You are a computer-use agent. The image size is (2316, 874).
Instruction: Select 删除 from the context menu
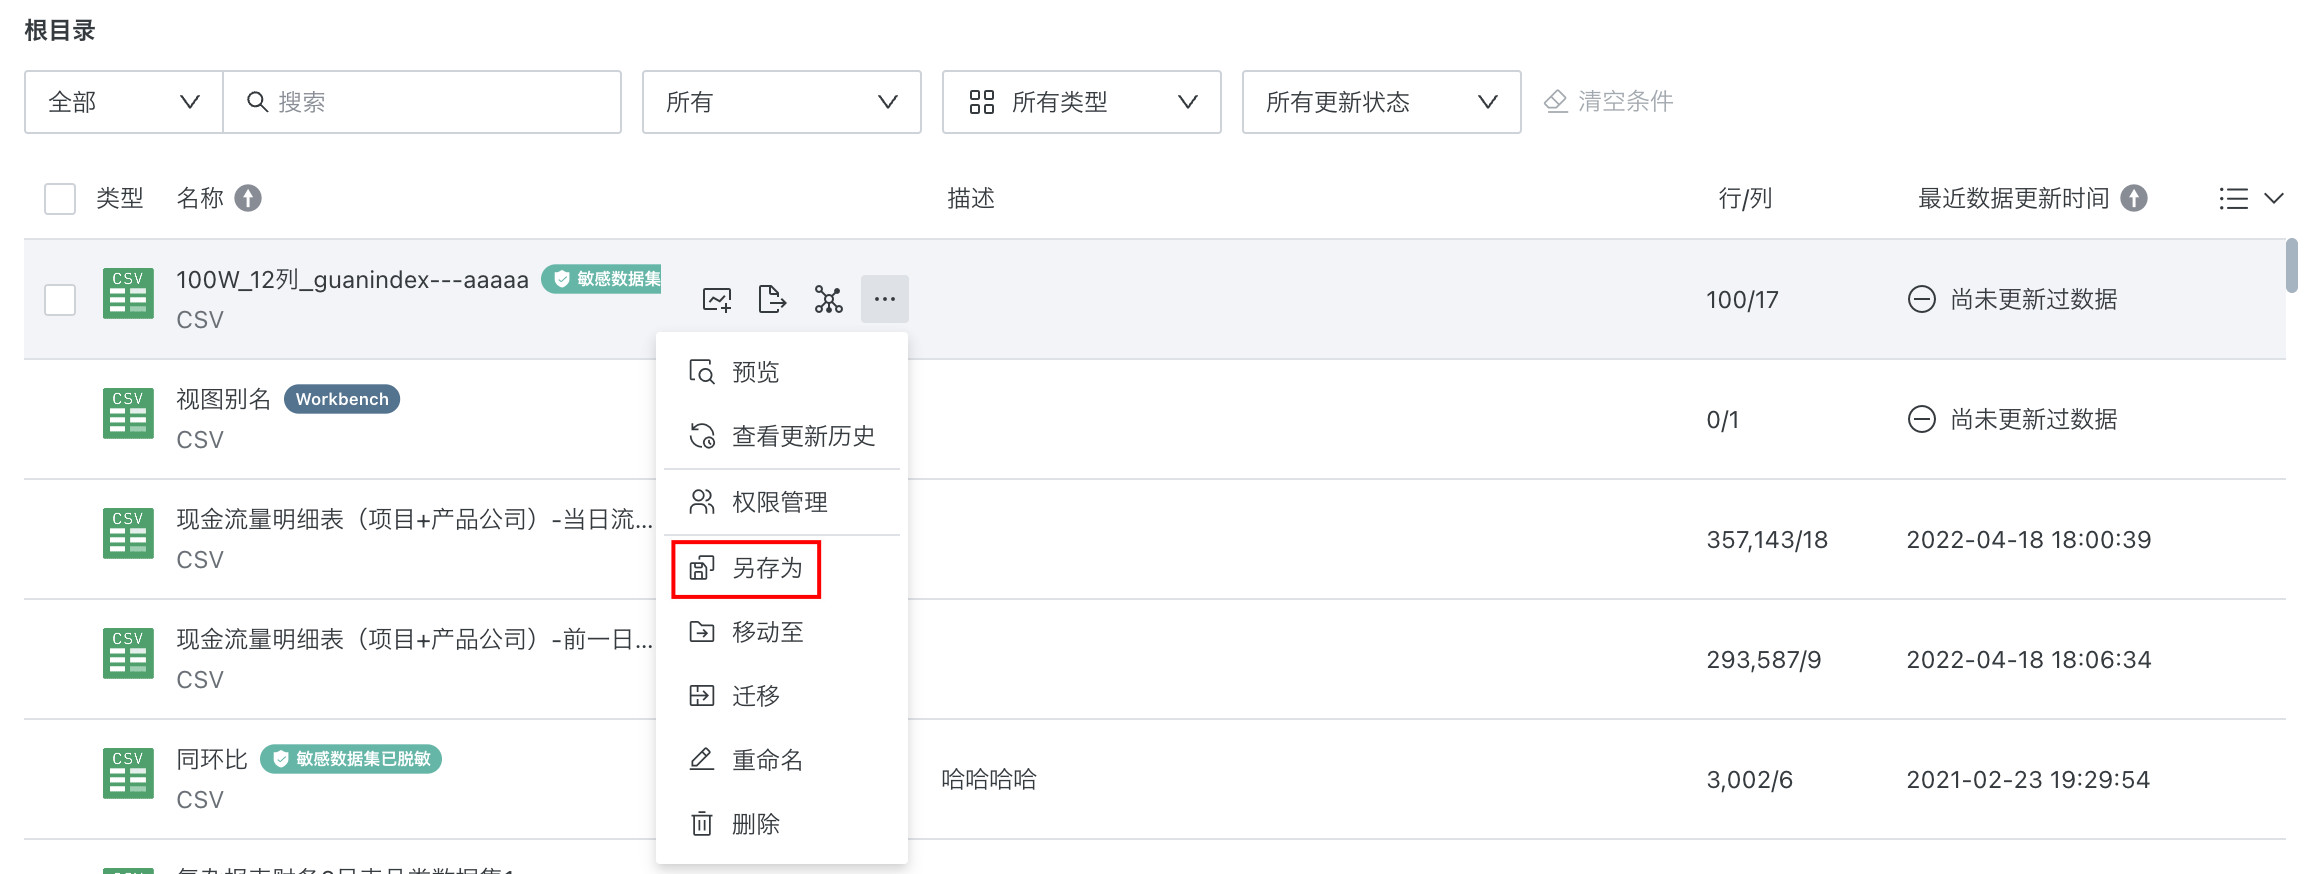(x=755, y=824)
